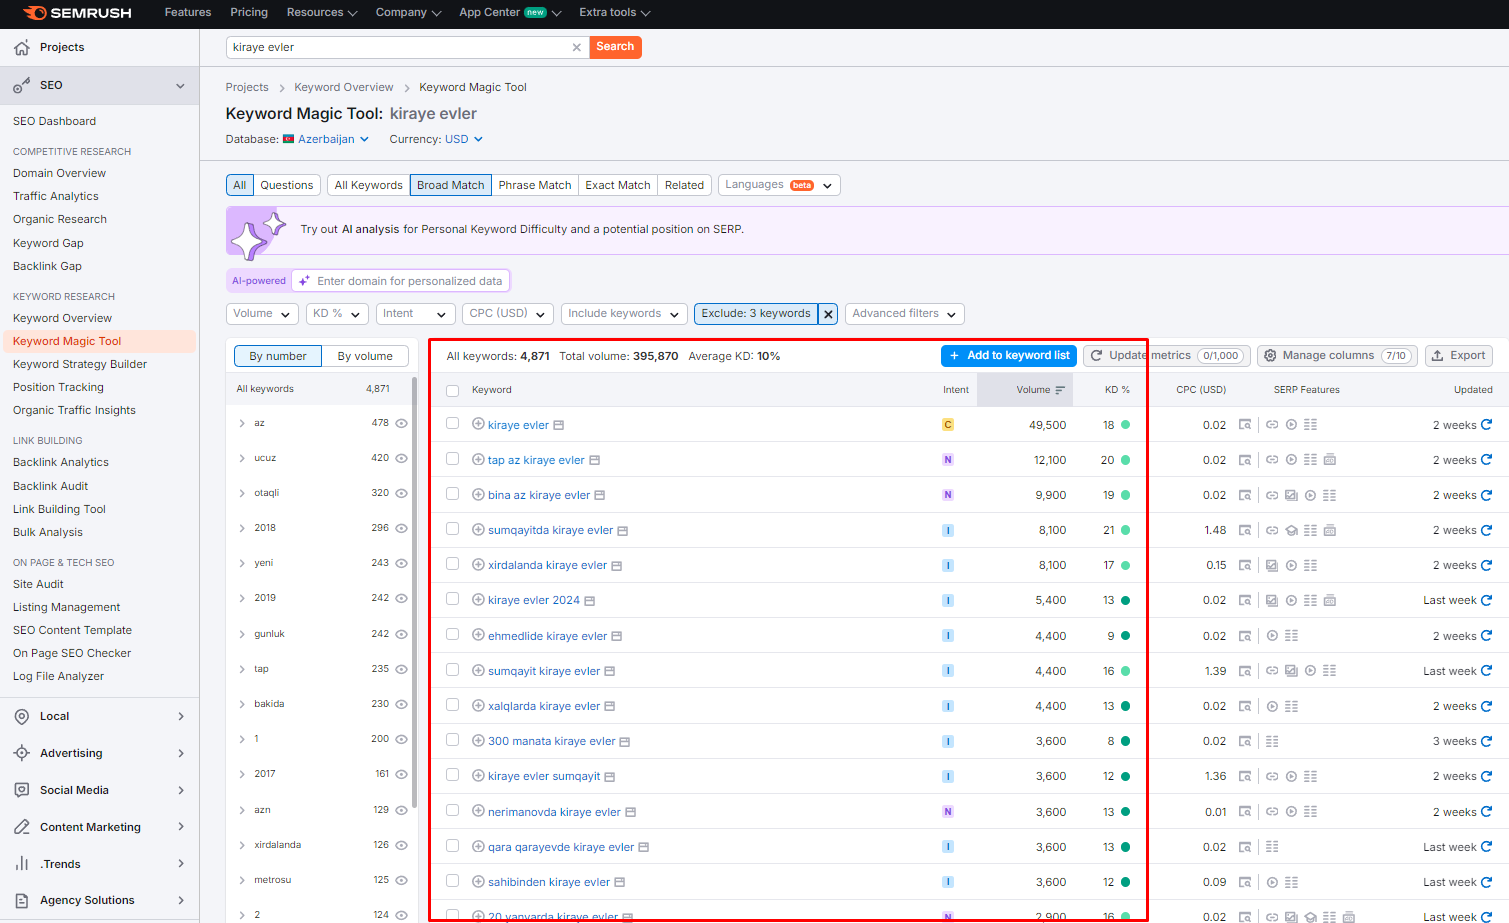Refresh metrics icon for 'sumqayit kiraye evler' row
The image size is (1509, 923).
[1486, 671]
